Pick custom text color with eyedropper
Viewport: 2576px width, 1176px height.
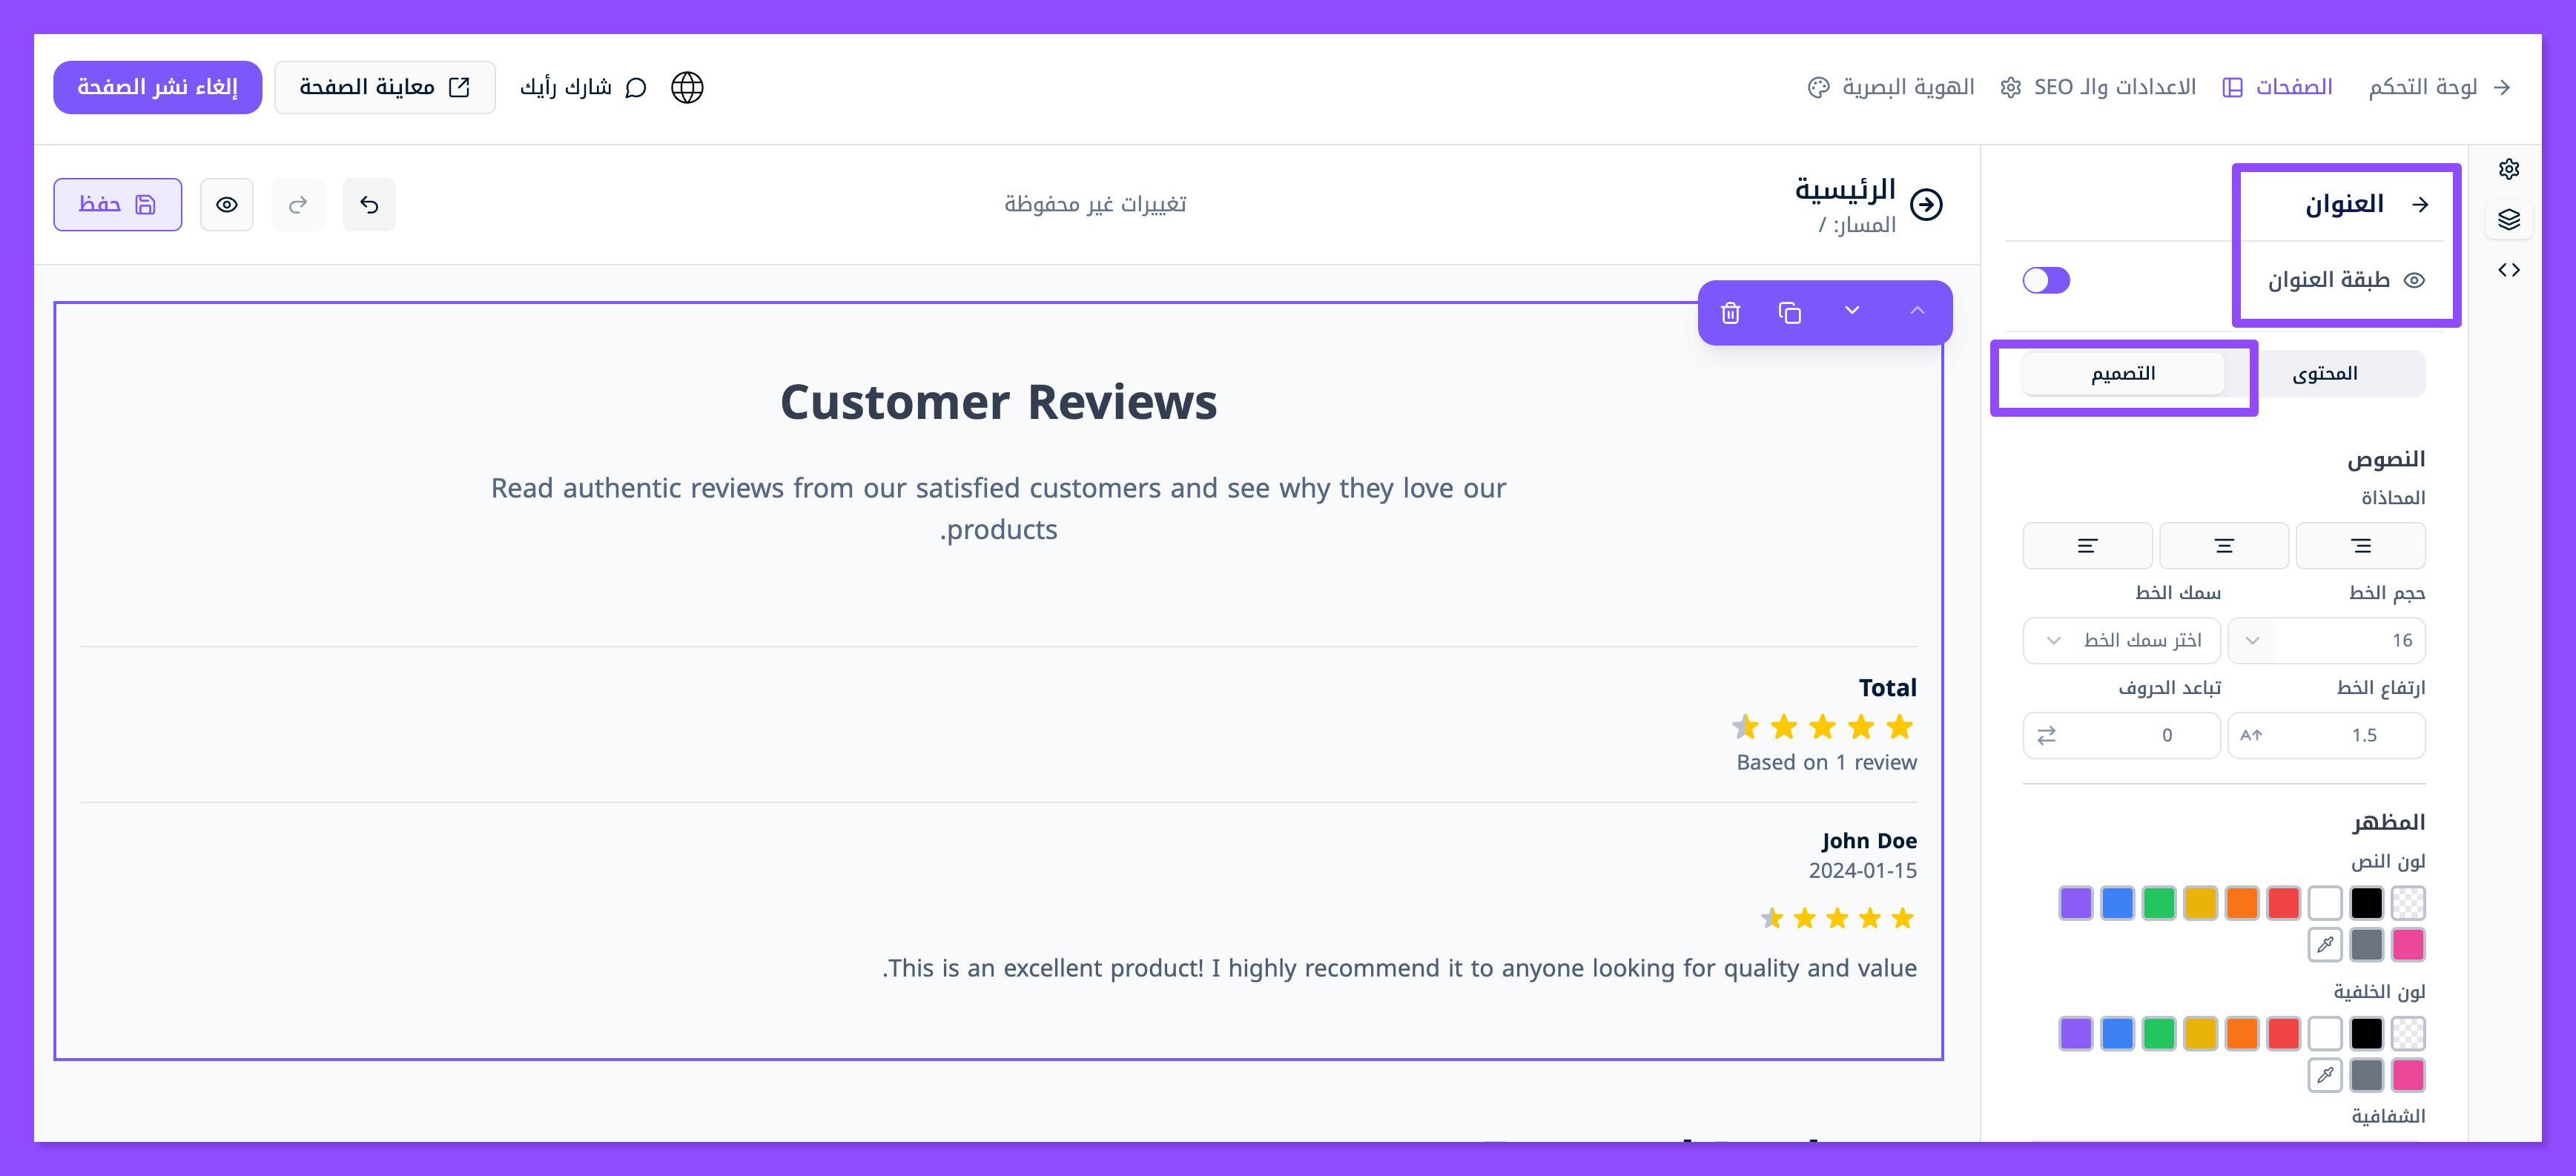click(2325, 944)
